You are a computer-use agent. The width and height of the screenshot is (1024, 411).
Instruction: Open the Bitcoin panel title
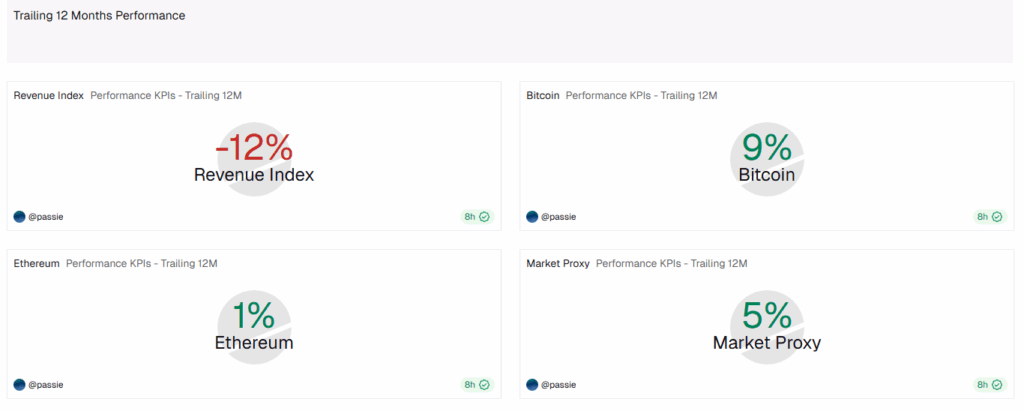point(543,96)
